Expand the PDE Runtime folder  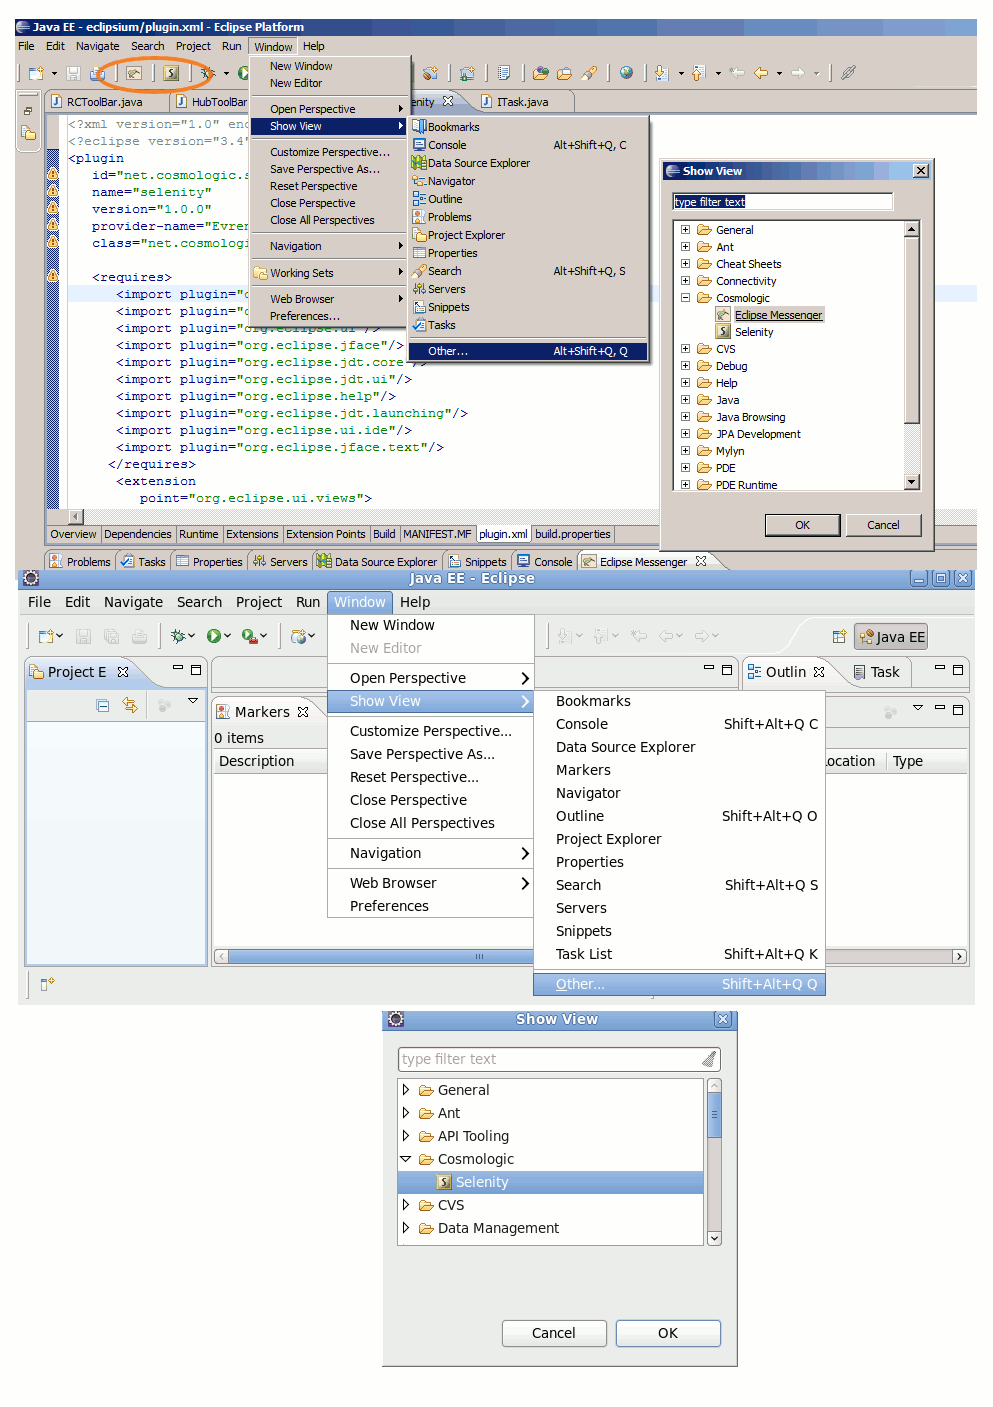click(x=685, y=485)
